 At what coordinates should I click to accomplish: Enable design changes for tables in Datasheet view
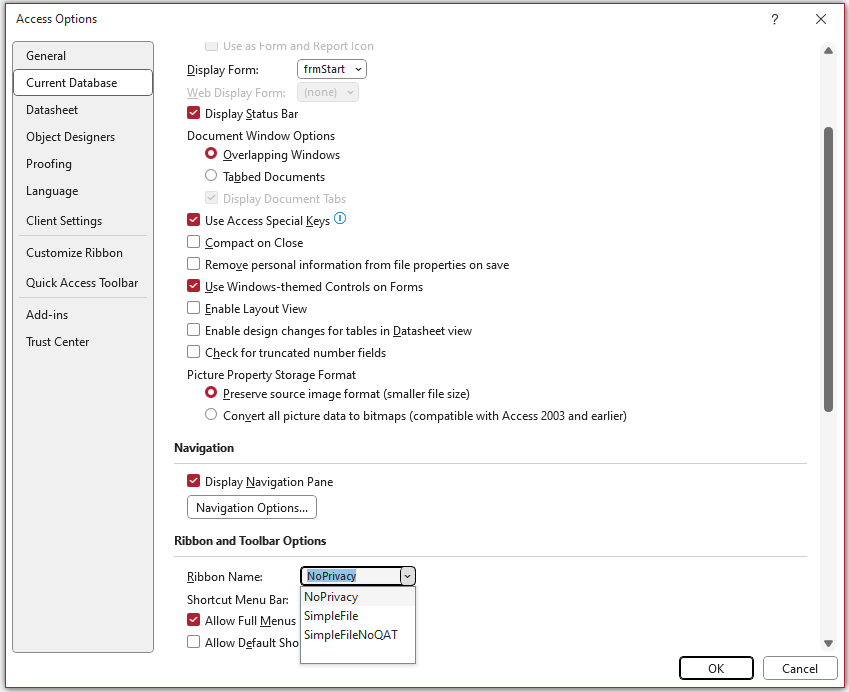(x=193, y=330)
